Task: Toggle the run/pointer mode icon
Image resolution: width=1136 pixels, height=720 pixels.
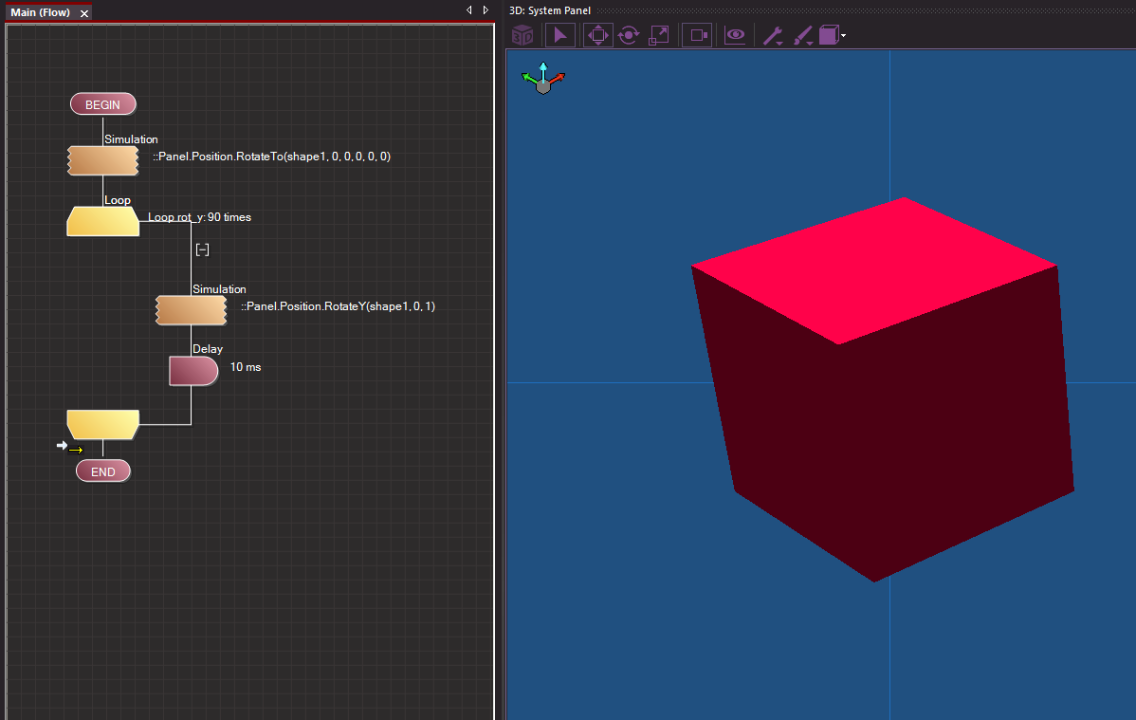Action: click(561, 34)
